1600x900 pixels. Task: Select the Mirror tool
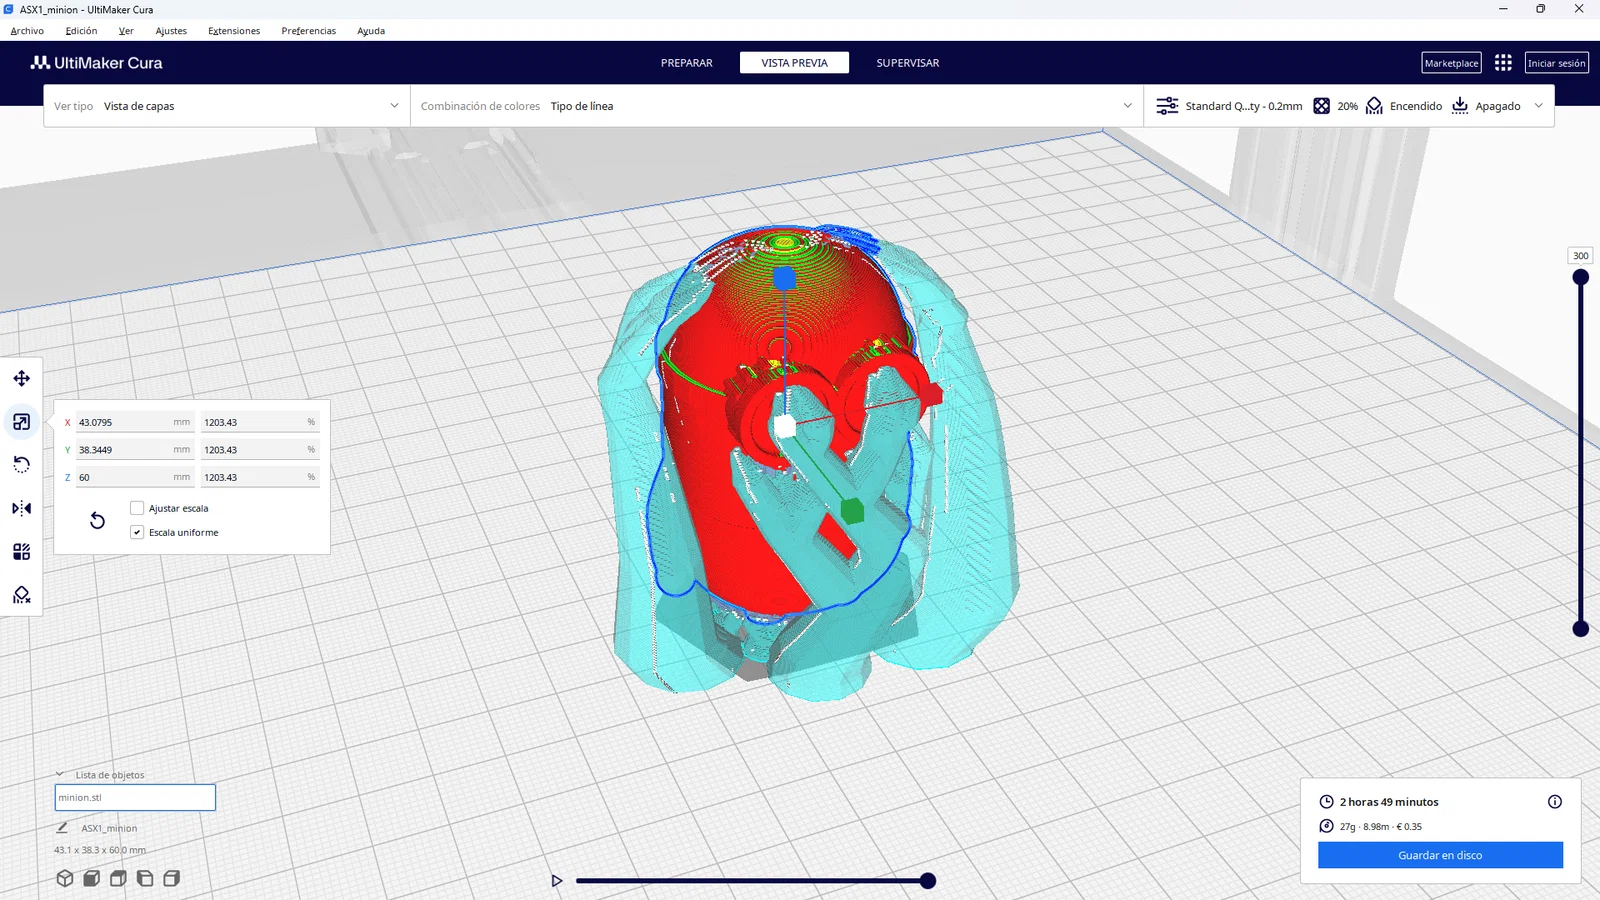tap(21, 508)
